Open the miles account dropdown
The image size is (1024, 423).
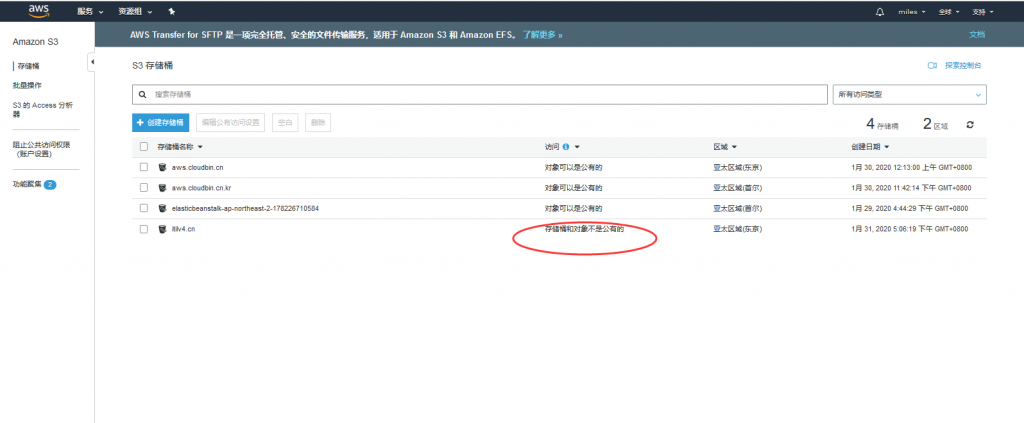(x=912, y=12)
